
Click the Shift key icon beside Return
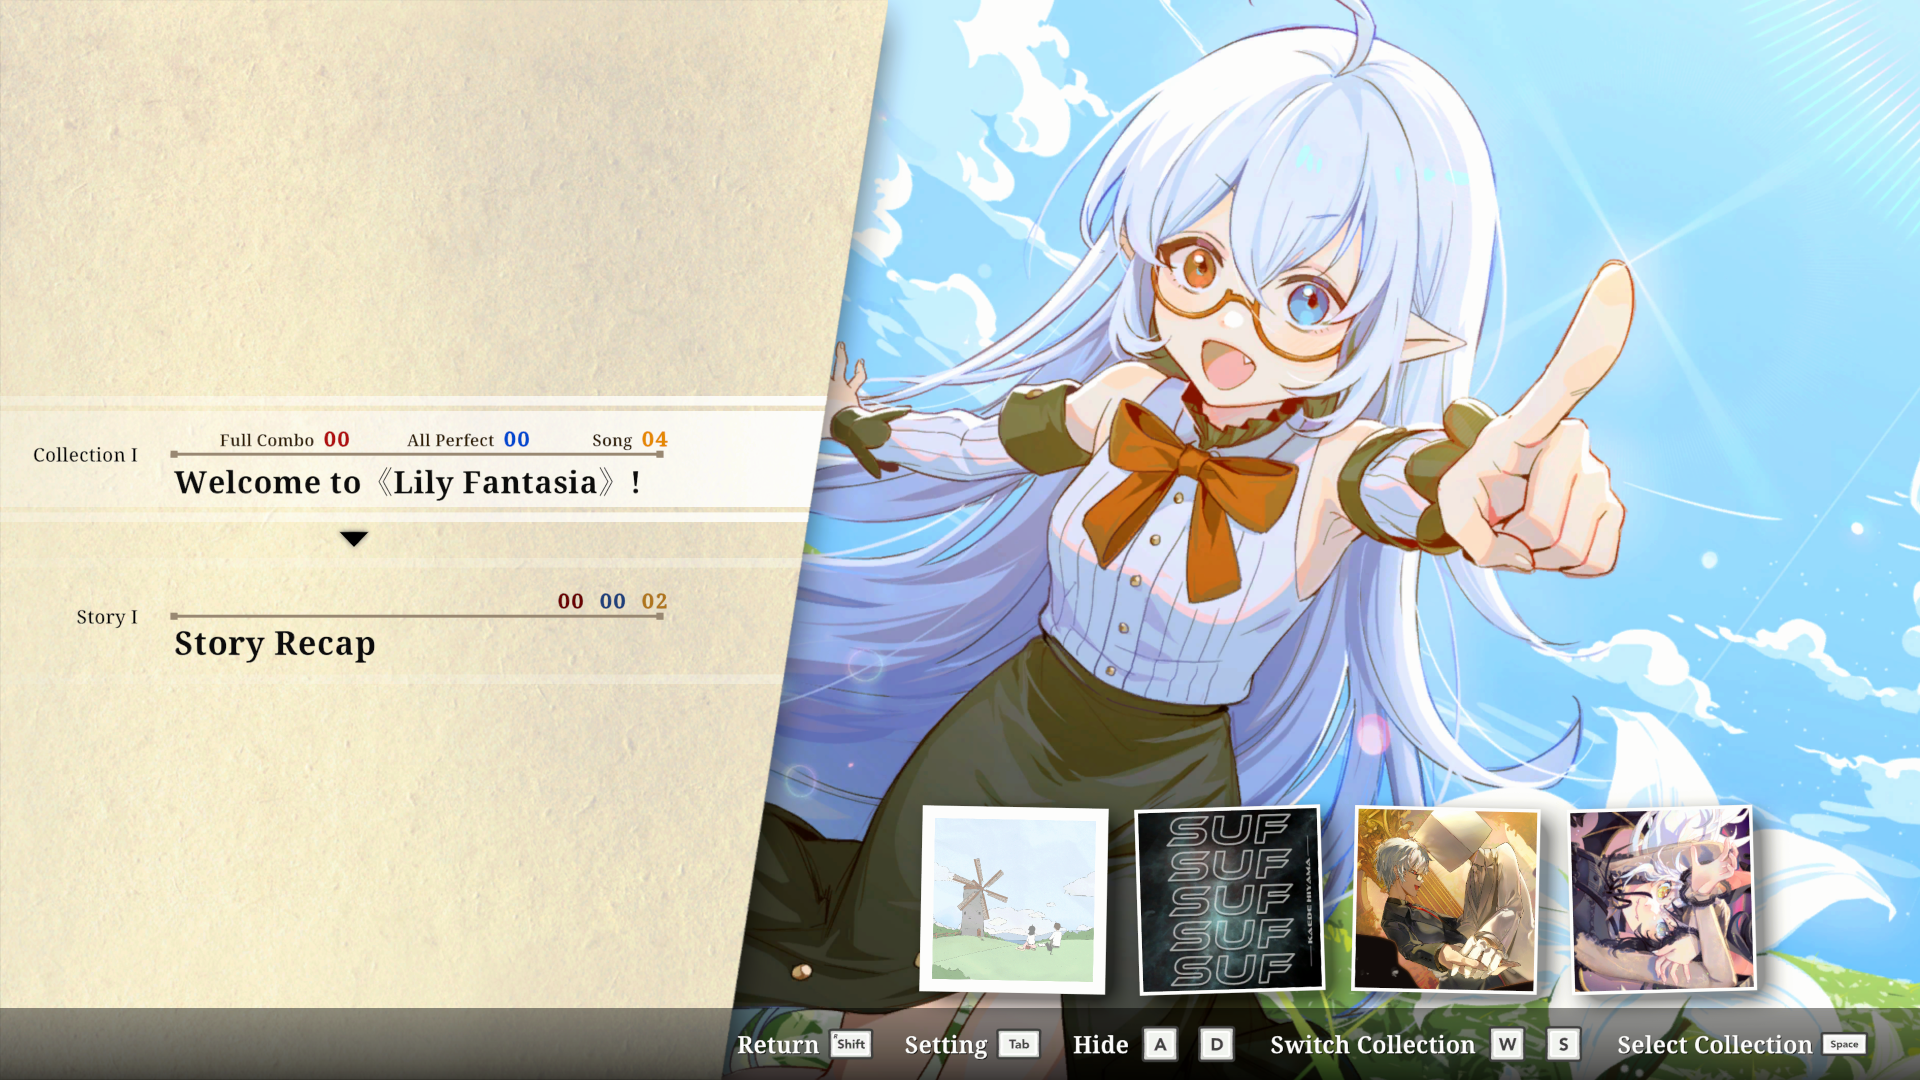[851, 1044]
